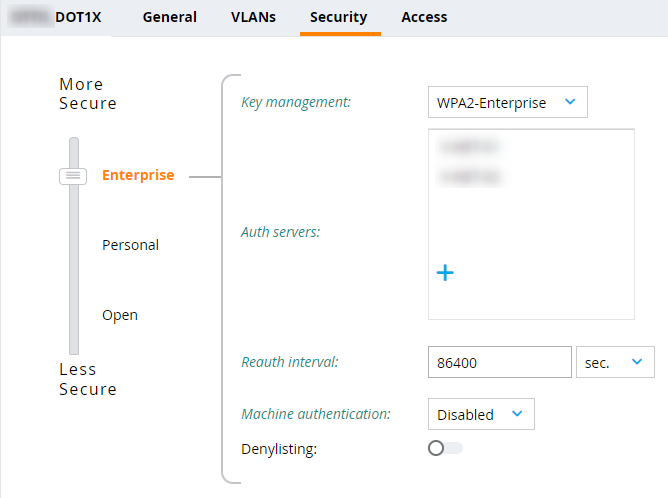The image size is (668, 498).
Task: Select the second blurred auth server entry
Action: click(469, 176)
